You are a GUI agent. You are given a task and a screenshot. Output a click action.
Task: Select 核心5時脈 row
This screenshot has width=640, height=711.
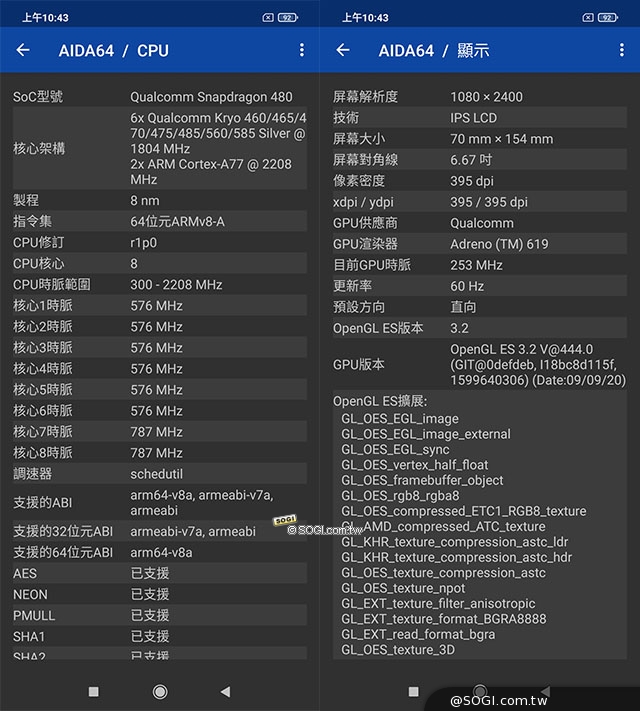pos(160,390)
